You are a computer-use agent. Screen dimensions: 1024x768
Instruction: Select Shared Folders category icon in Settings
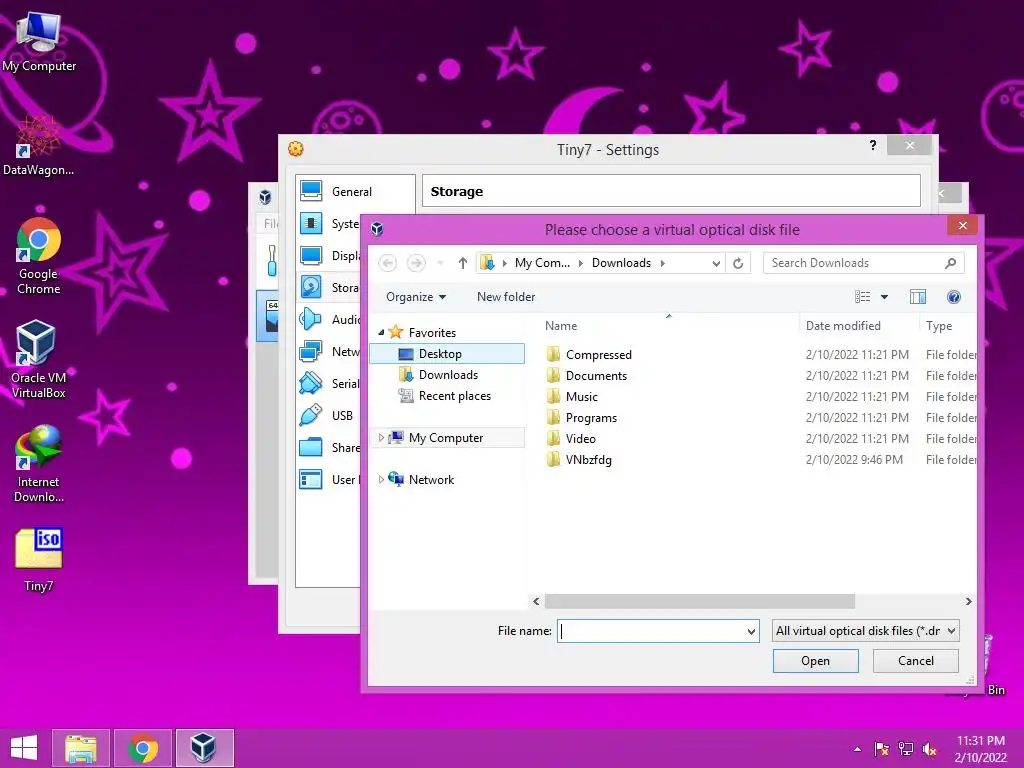pos(311,447)
